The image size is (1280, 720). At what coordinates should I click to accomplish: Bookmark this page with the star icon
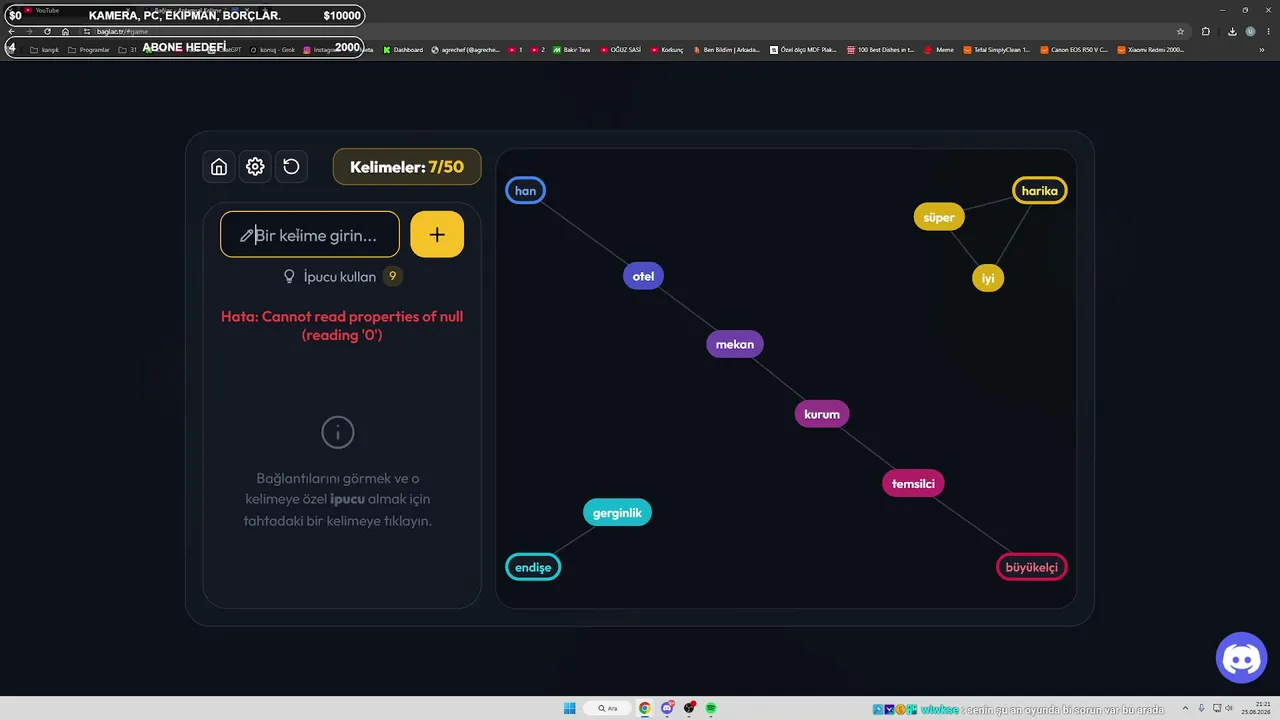1180,31
